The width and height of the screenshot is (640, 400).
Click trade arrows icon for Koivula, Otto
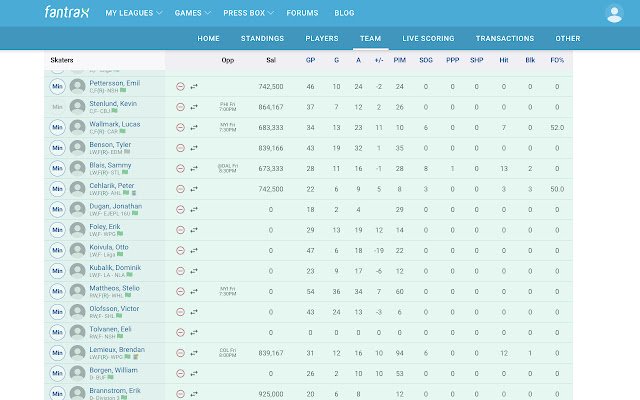click(x=194, y=250)
